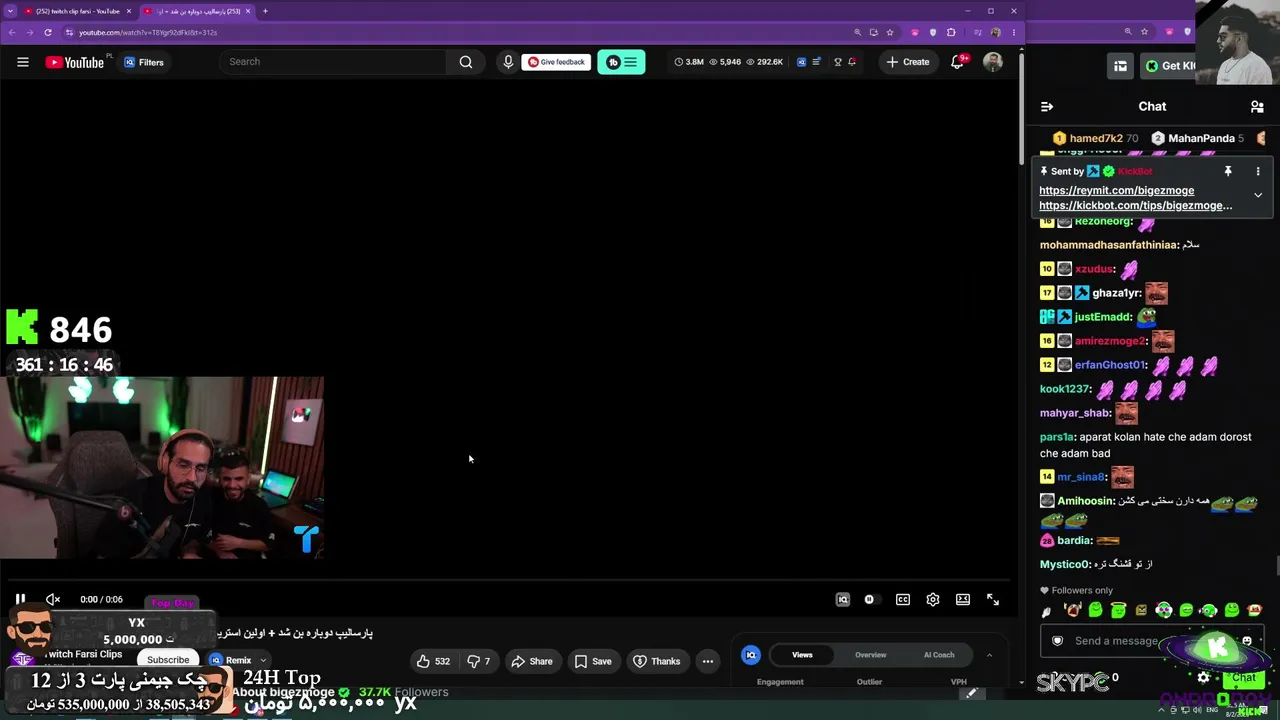This screenshot has width=1280, height=720.
Task: Reload the YouTube page
Action: pyautogui.click(x=47, y=32)
